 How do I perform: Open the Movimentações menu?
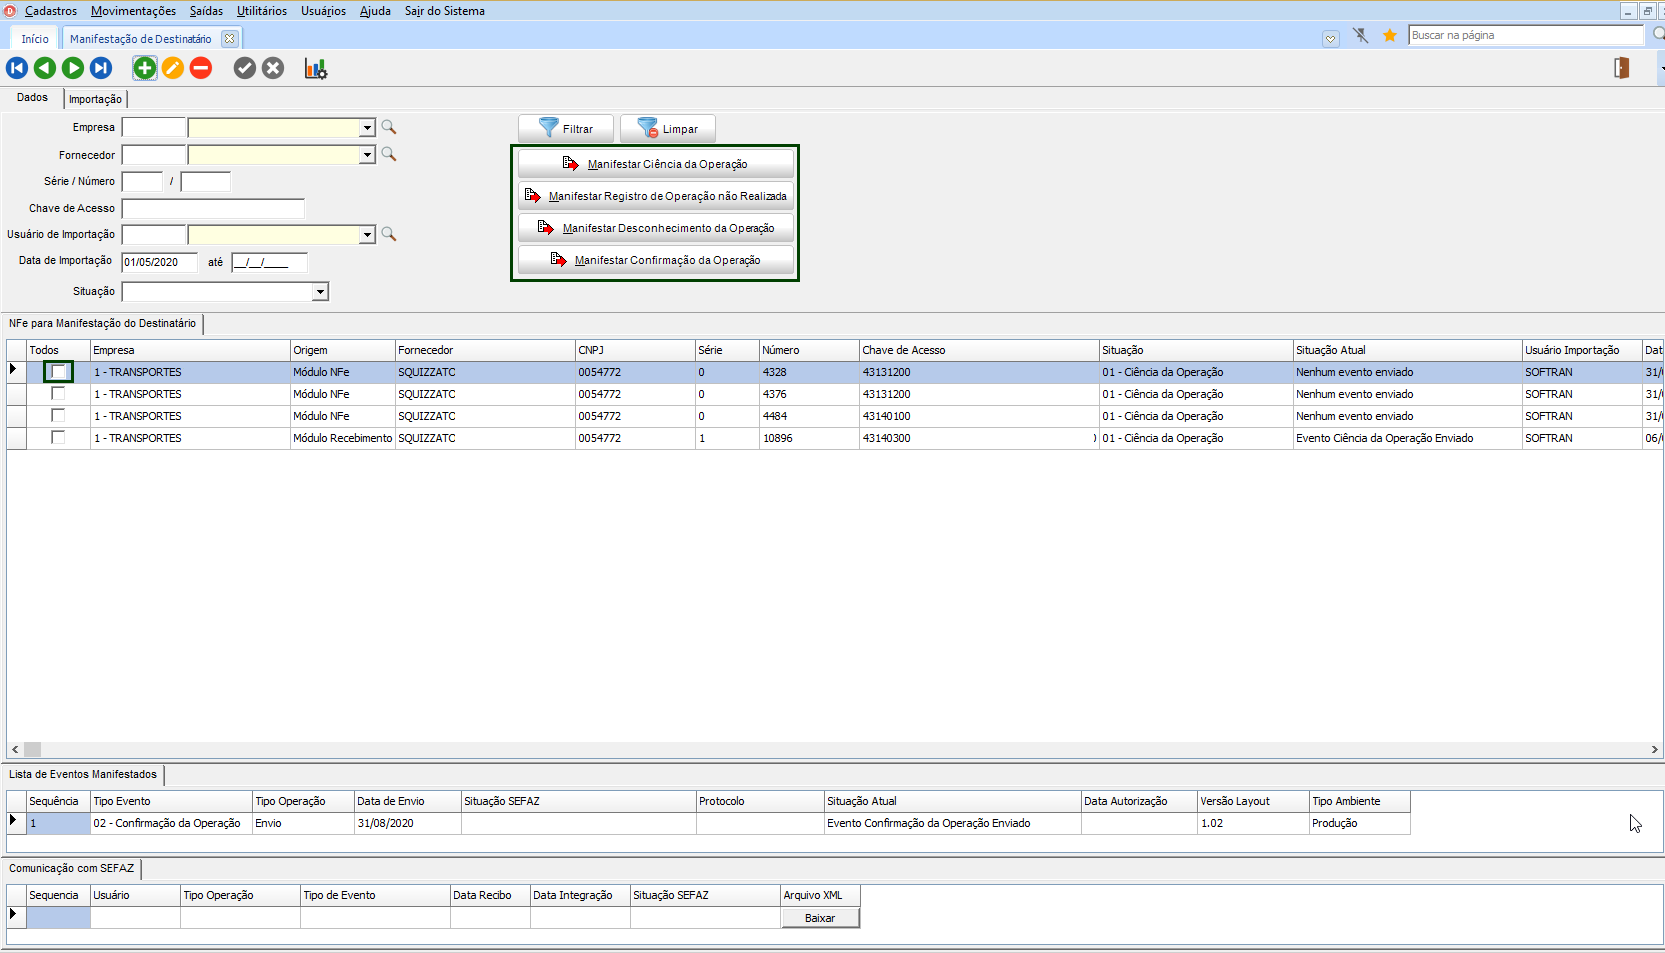[x=133, y=11]
